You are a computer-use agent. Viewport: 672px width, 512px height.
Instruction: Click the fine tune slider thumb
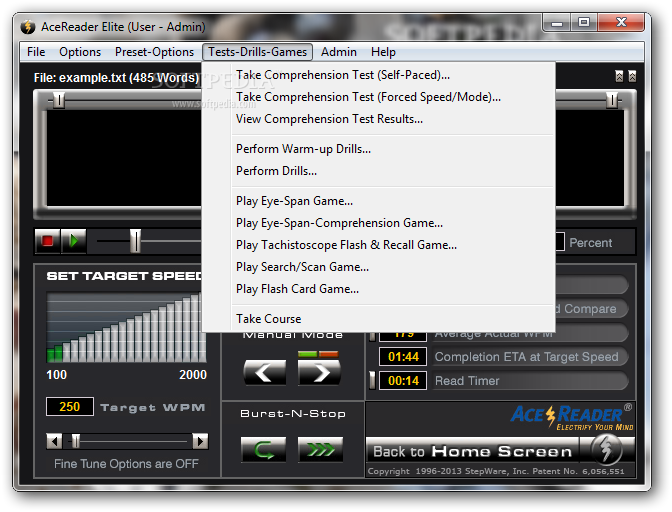click(76, 441)
